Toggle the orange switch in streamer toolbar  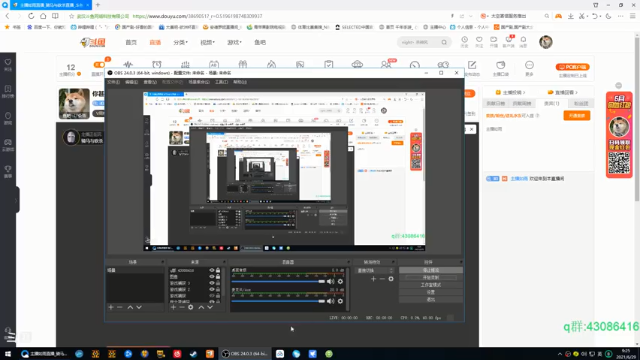click(x=99, y=64)
